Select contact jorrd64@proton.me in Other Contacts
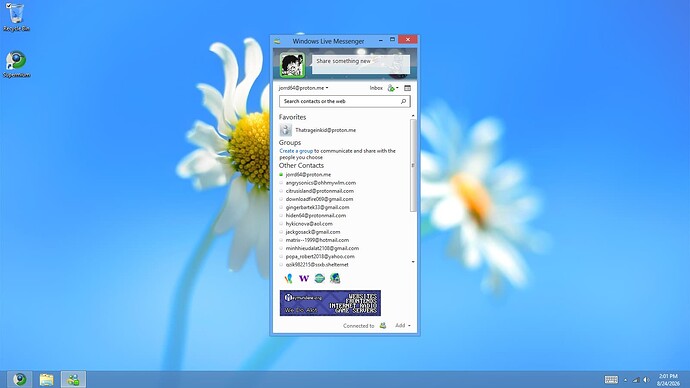This screenshot has height=388, width=690. point(308,175)
